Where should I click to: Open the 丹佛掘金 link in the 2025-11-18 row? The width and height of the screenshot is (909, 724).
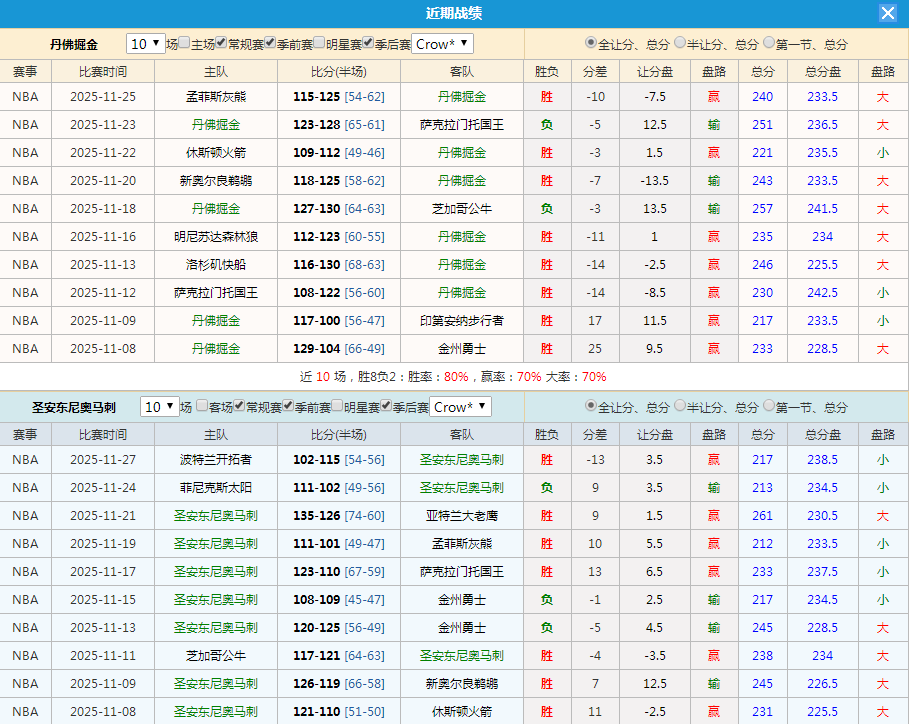click(x=214, y=208)
